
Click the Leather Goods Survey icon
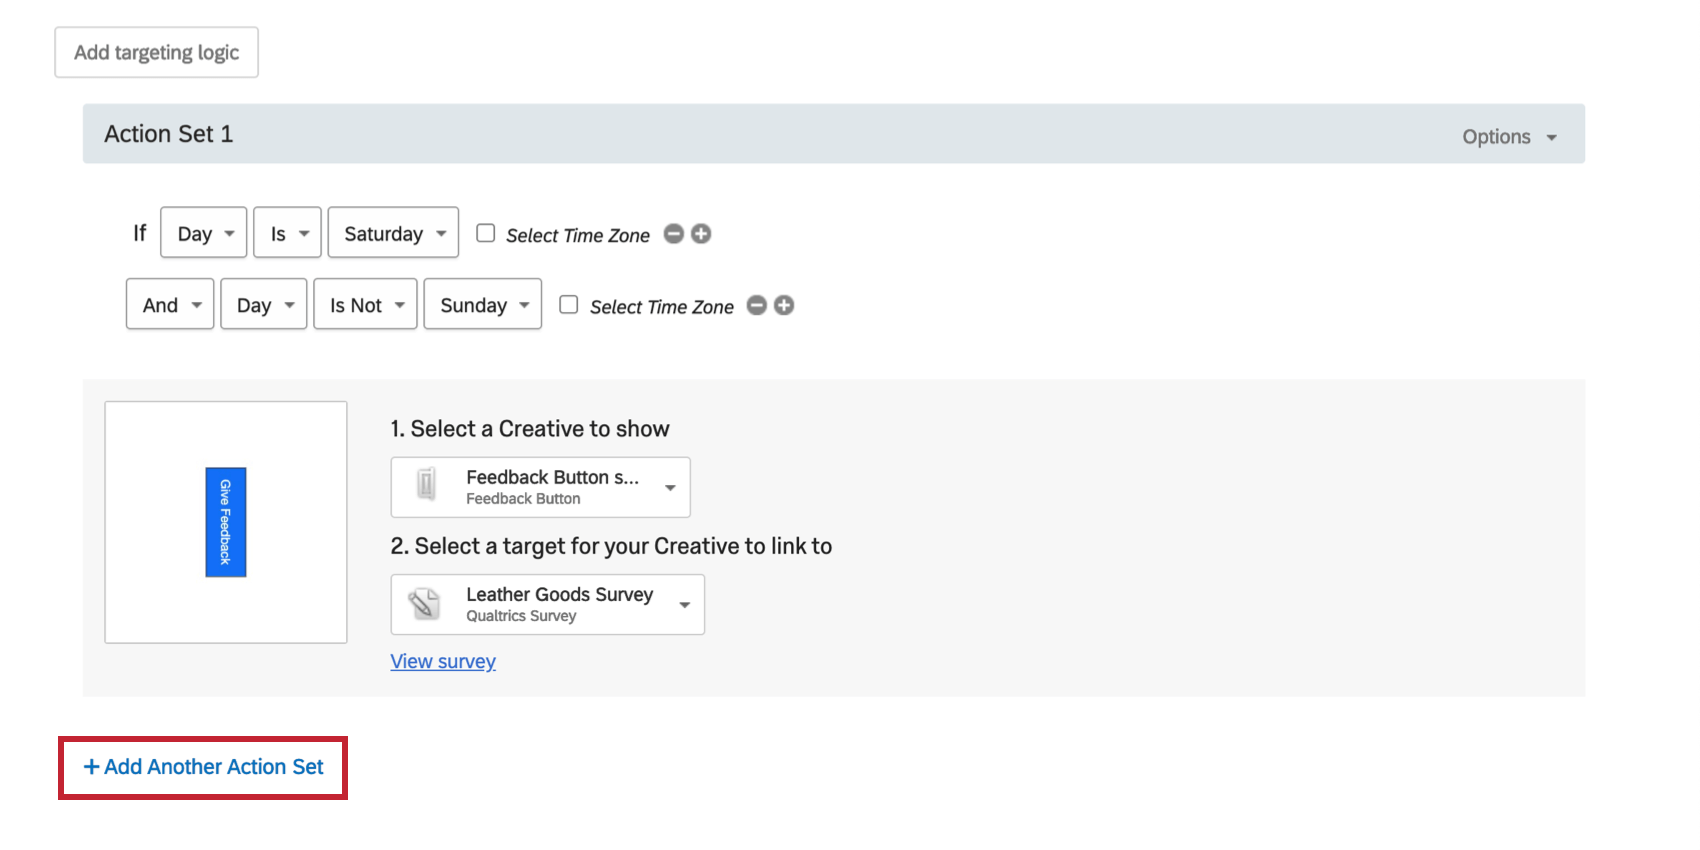pos(424,604)
